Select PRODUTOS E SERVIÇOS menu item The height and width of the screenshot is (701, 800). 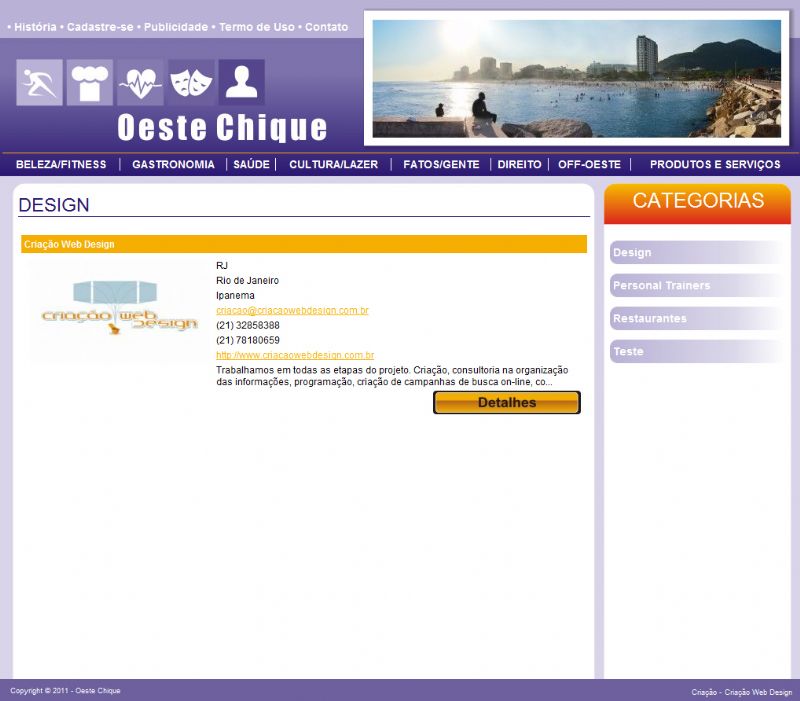(715, 164)
